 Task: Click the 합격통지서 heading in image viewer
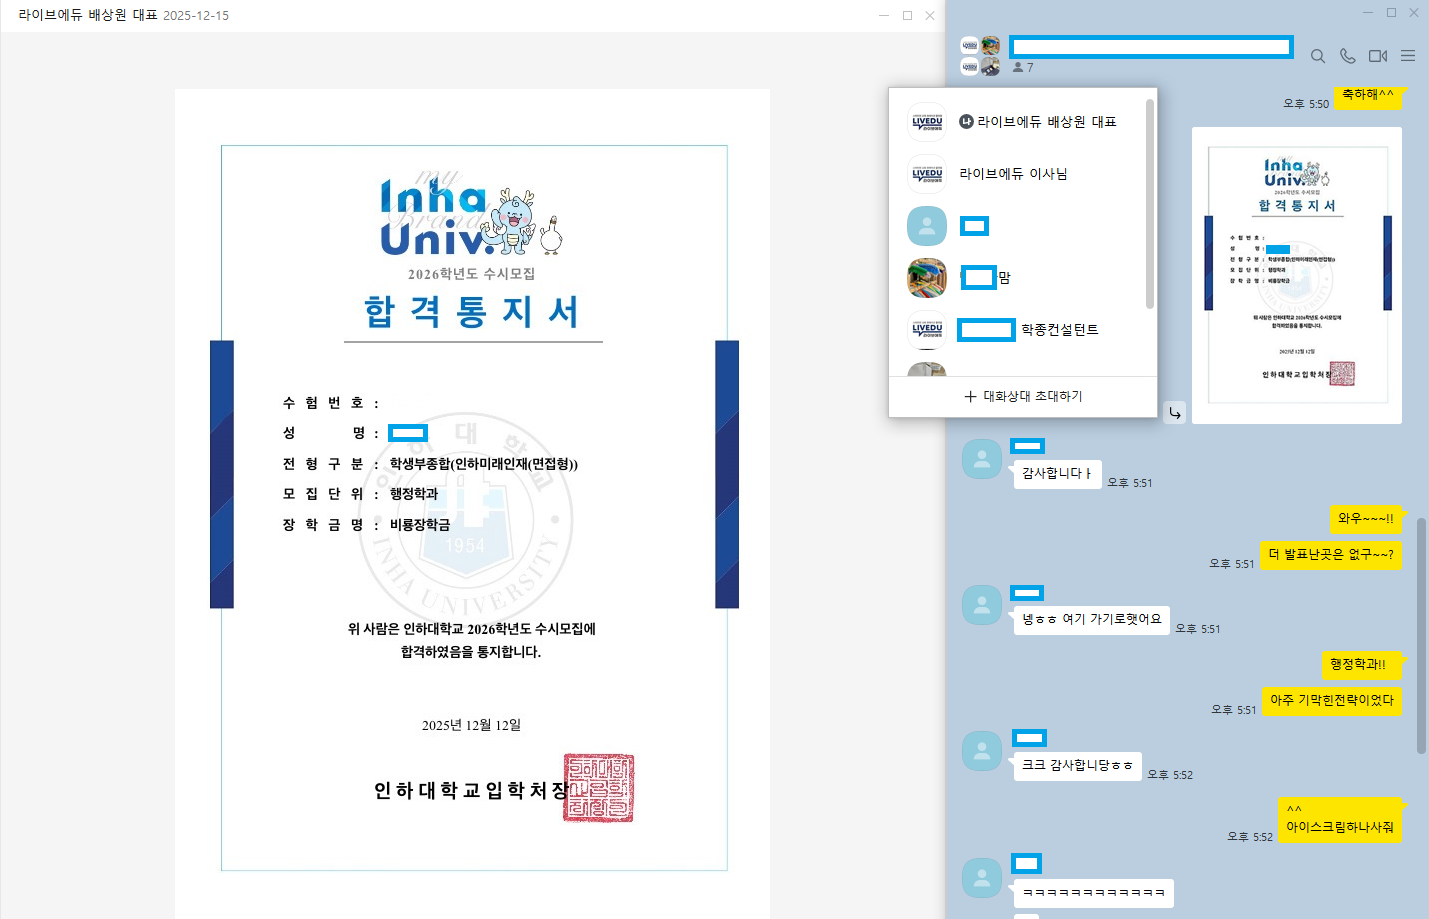tap(472, 312)
